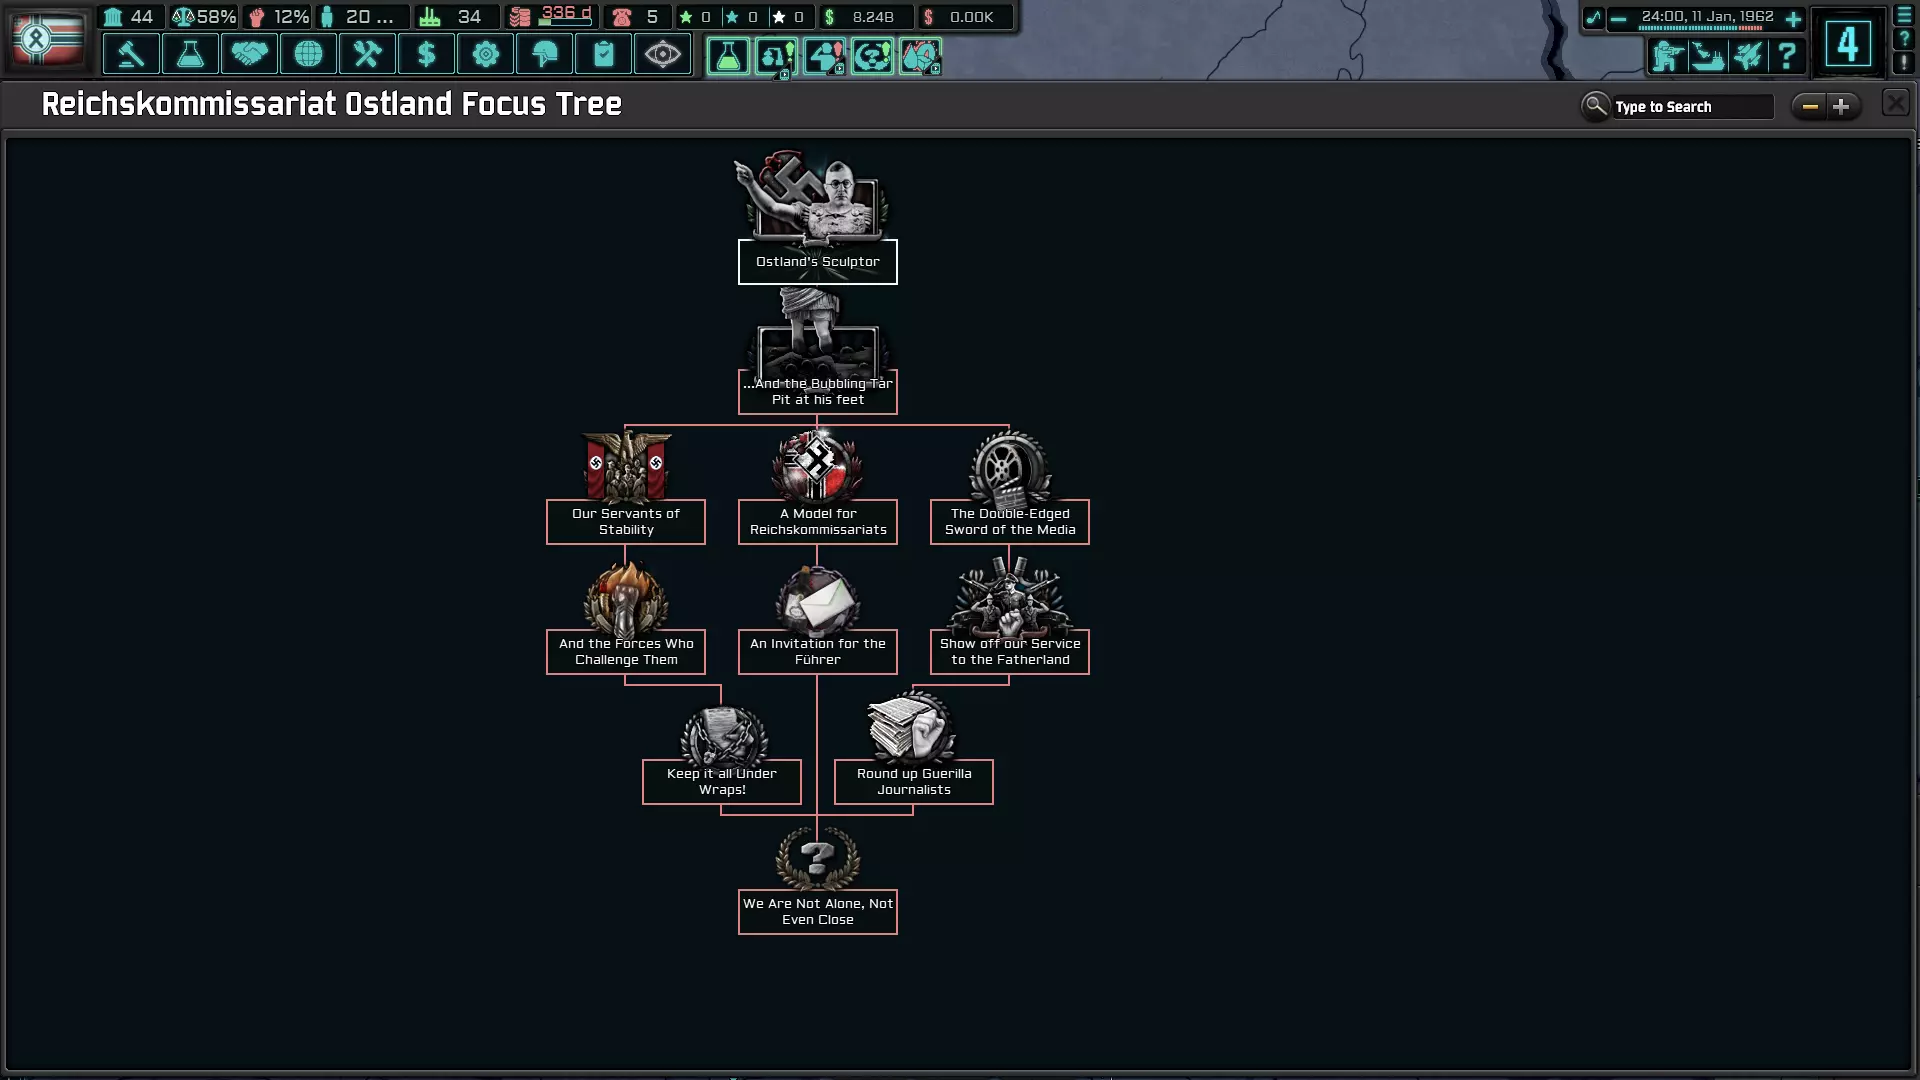Screen dimensions: 1920x1080
Task: Open the political gavel menu
Action: (131, 54)
